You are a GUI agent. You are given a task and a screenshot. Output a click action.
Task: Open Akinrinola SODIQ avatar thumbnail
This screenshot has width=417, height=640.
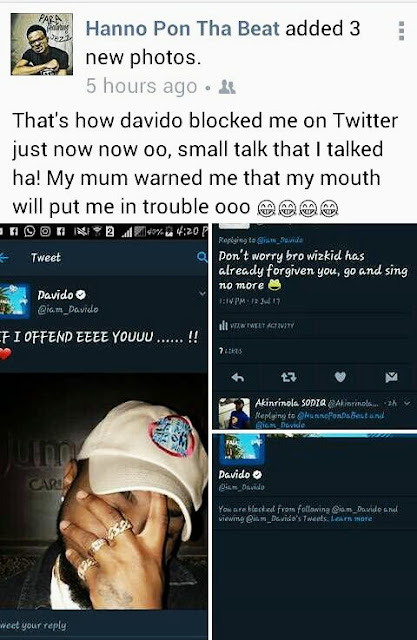(234, 413)
